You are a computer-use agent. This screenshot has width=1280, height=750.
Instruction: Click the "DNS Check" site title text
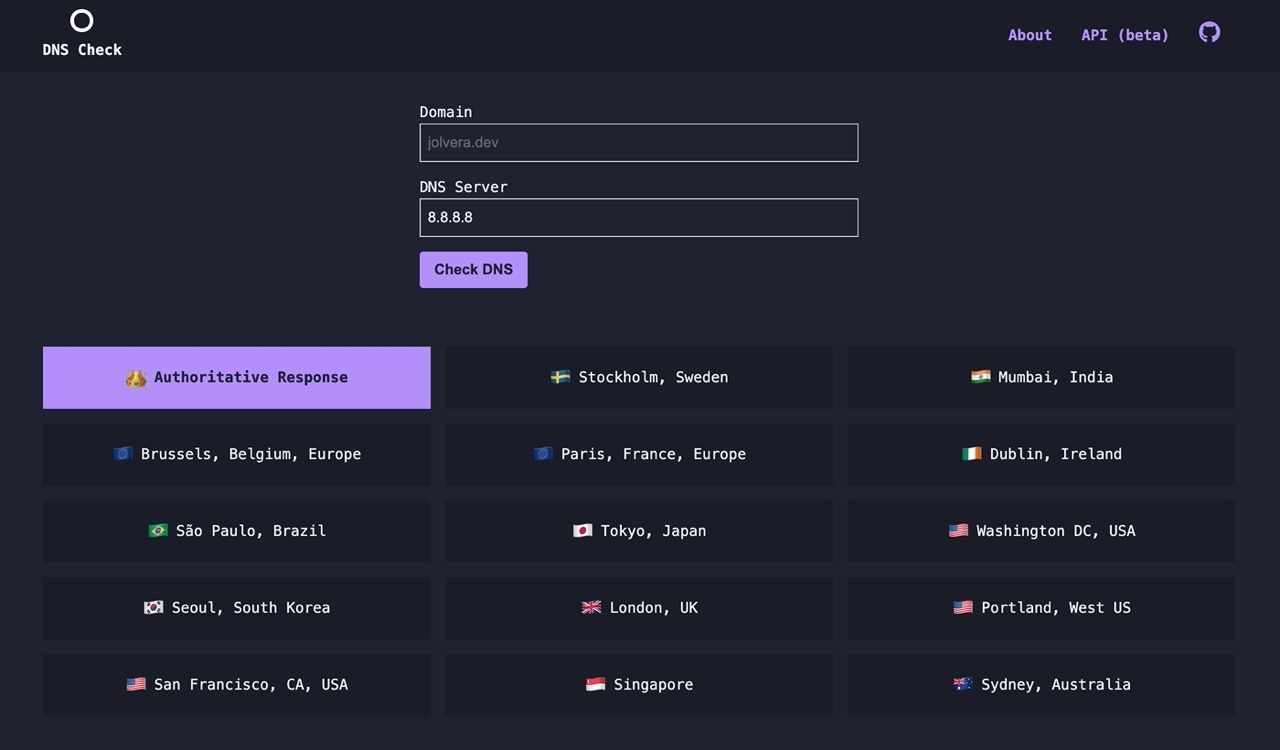[x=82, y=50]
